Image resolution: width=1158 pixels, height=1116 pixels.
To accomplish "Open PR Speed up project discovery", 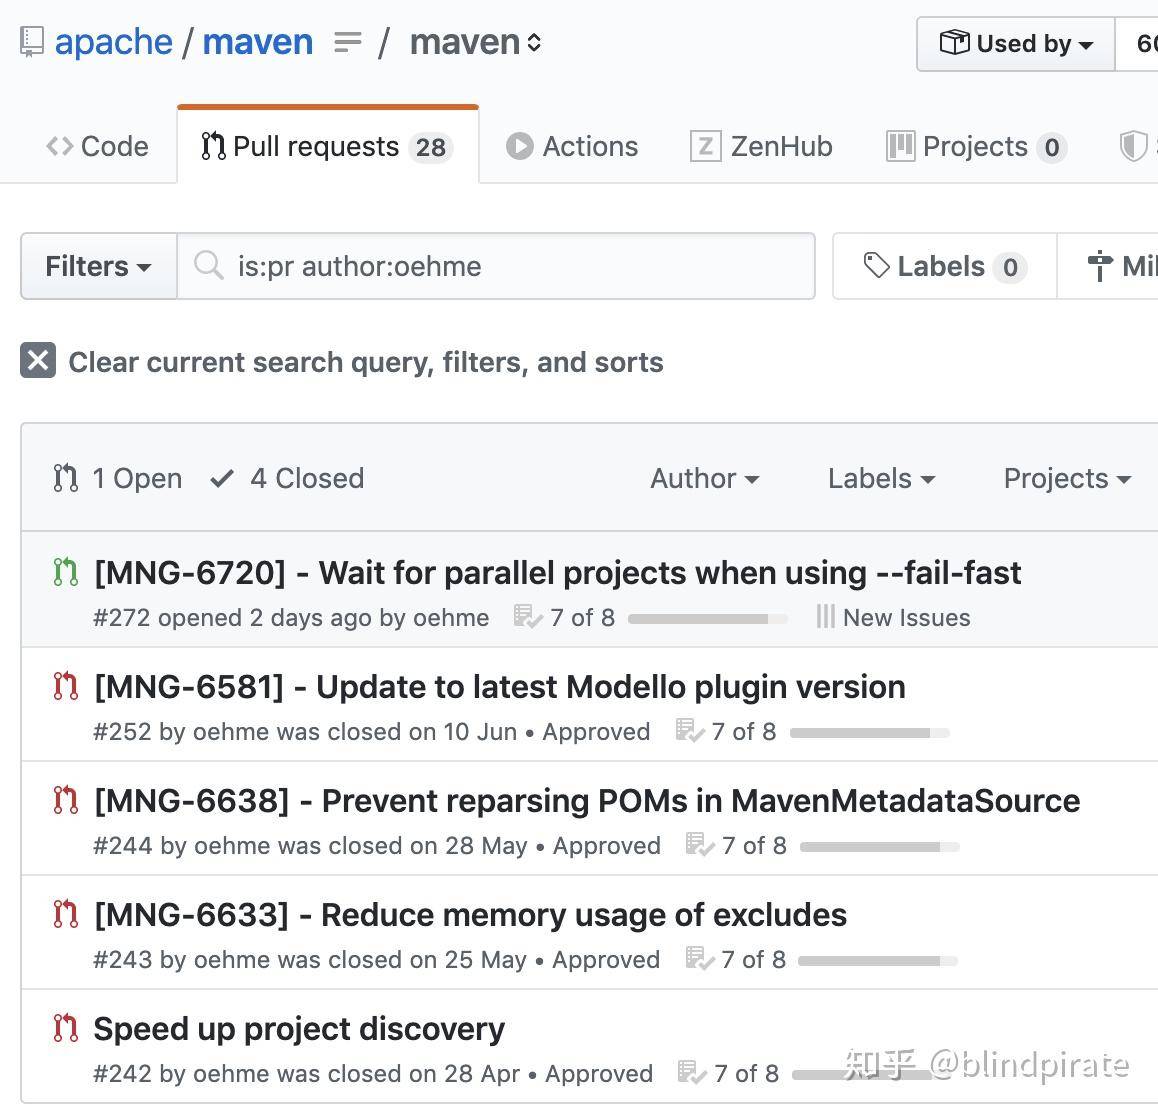I will (x=299, y=1029).
